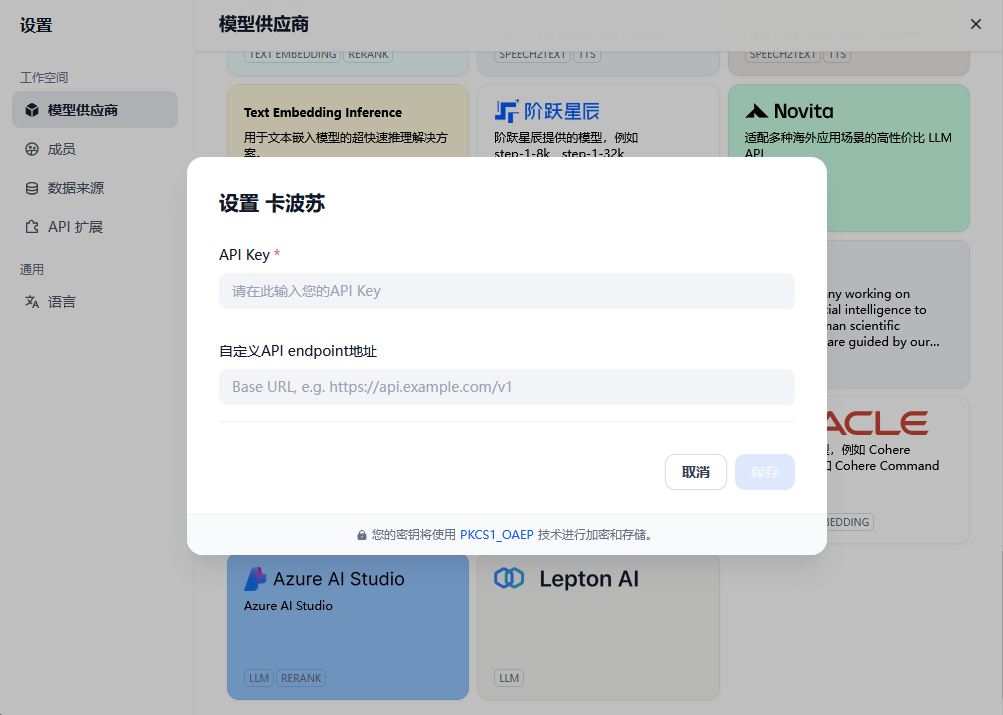The height and width of the screenshot is (715, 1003).
Task: Click the 成员 members icon
Action: tap(32, 149)
